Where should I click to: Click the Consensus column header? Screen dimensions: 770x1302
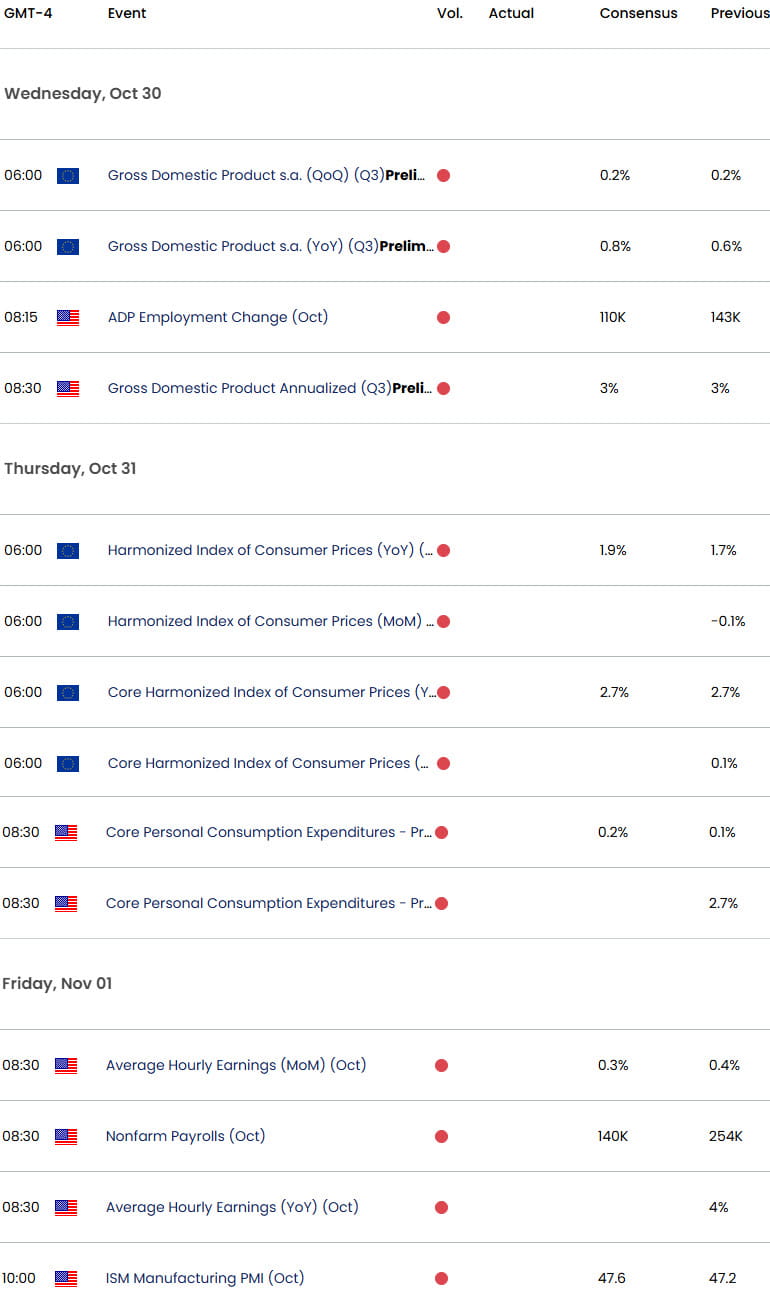coord(638,13)
